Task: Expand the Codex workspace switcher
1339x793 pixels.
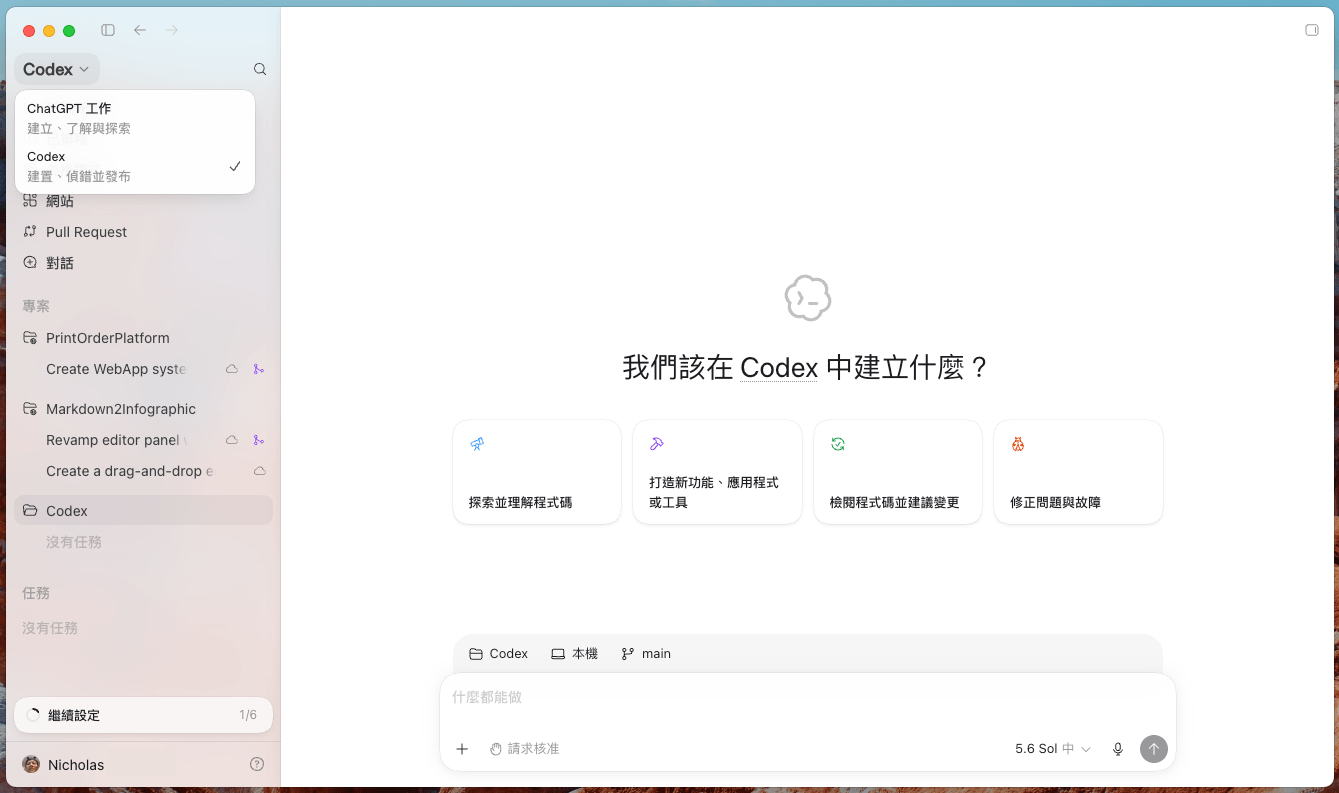Action: pos(57,69)
